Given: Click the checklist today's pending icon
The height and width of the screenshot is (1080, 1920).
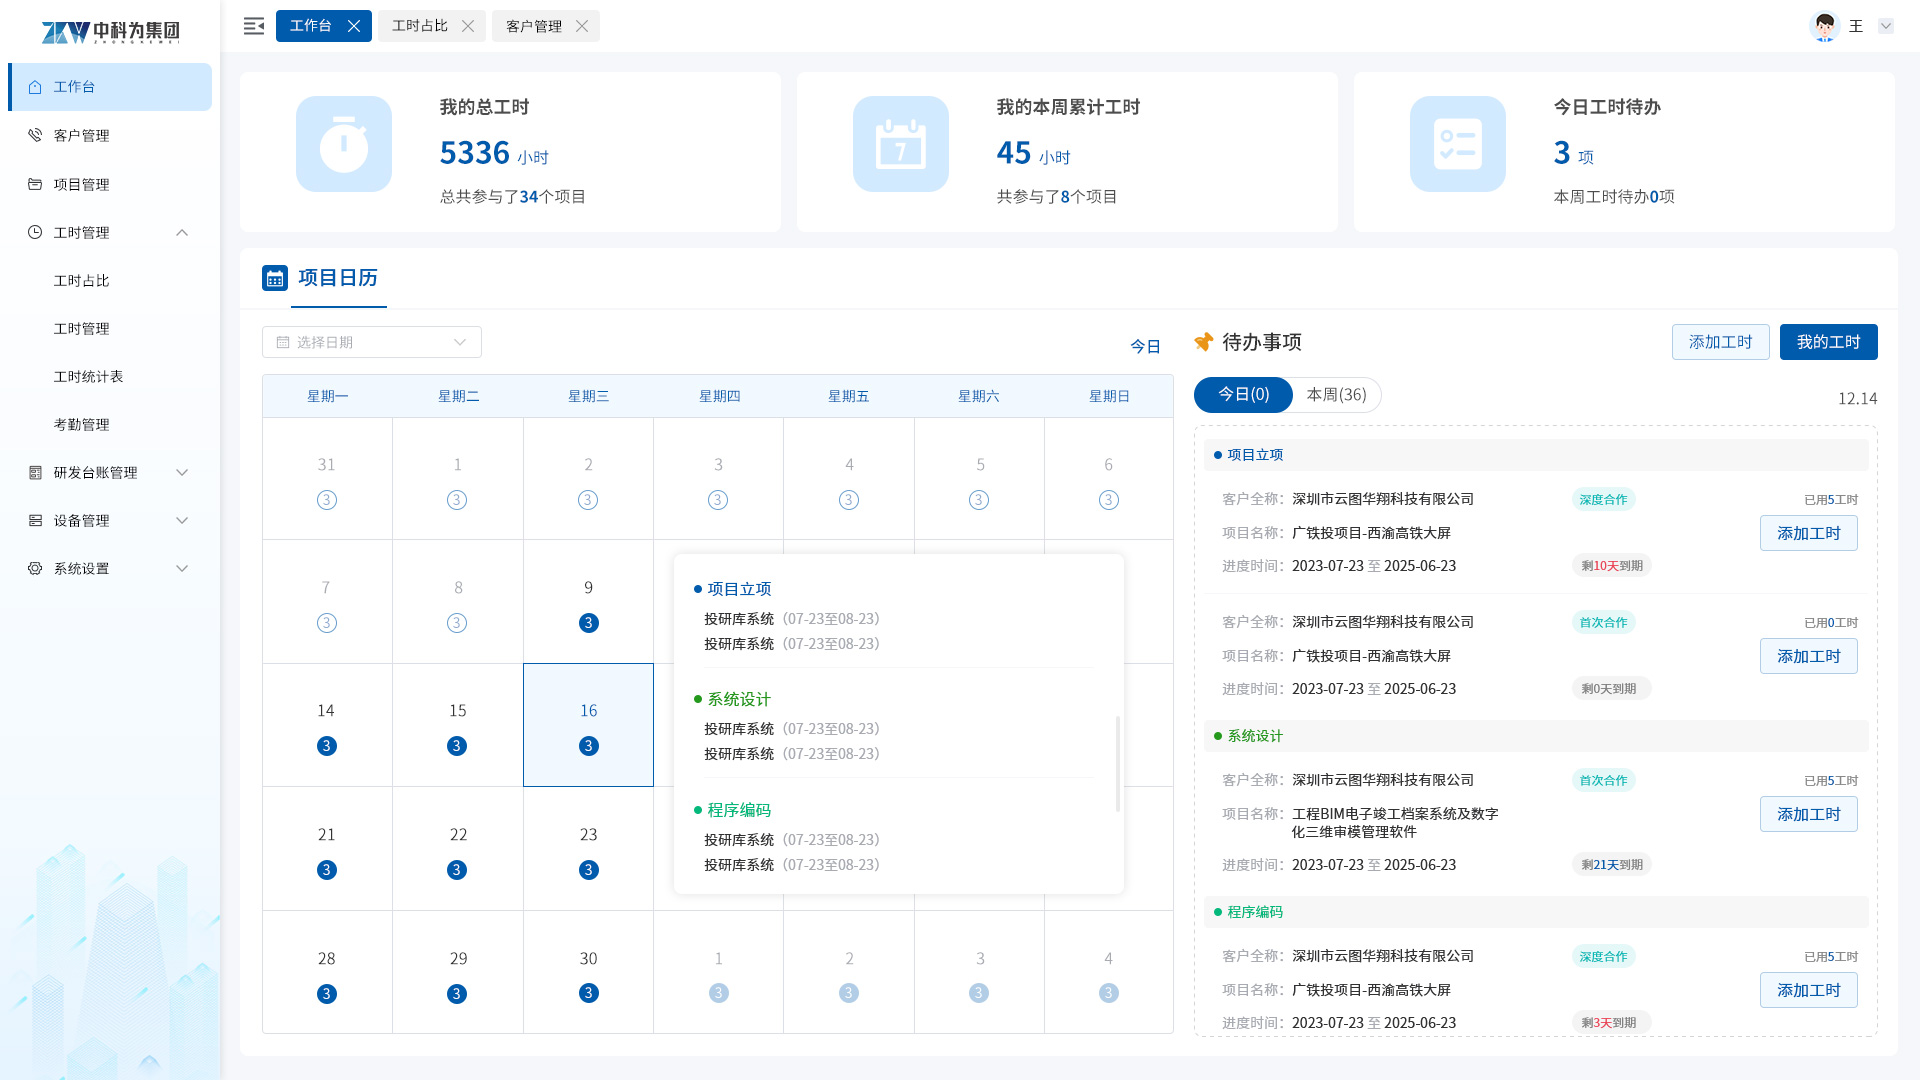Looking at the screenshot, I should (1457, 144).
